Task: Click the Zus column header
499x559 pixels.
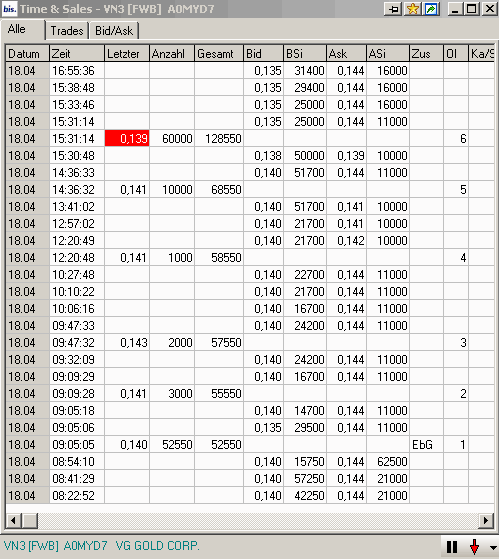Action: [x=426, y=53]
